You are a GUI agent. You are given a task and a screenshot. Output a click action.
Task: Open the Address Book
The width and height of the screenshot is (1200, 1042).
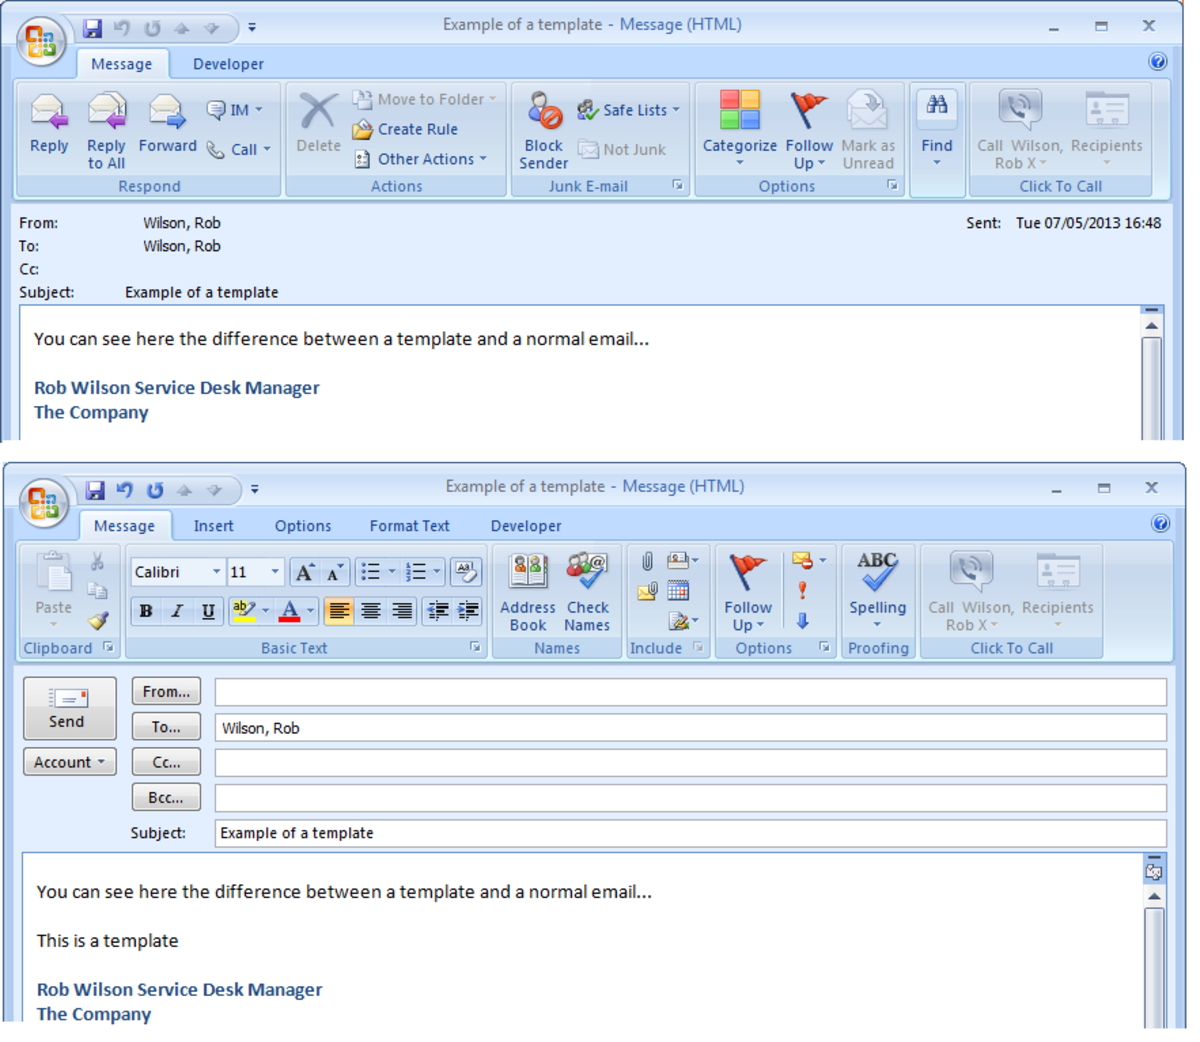pyautogui.click(x=527, y=592)
